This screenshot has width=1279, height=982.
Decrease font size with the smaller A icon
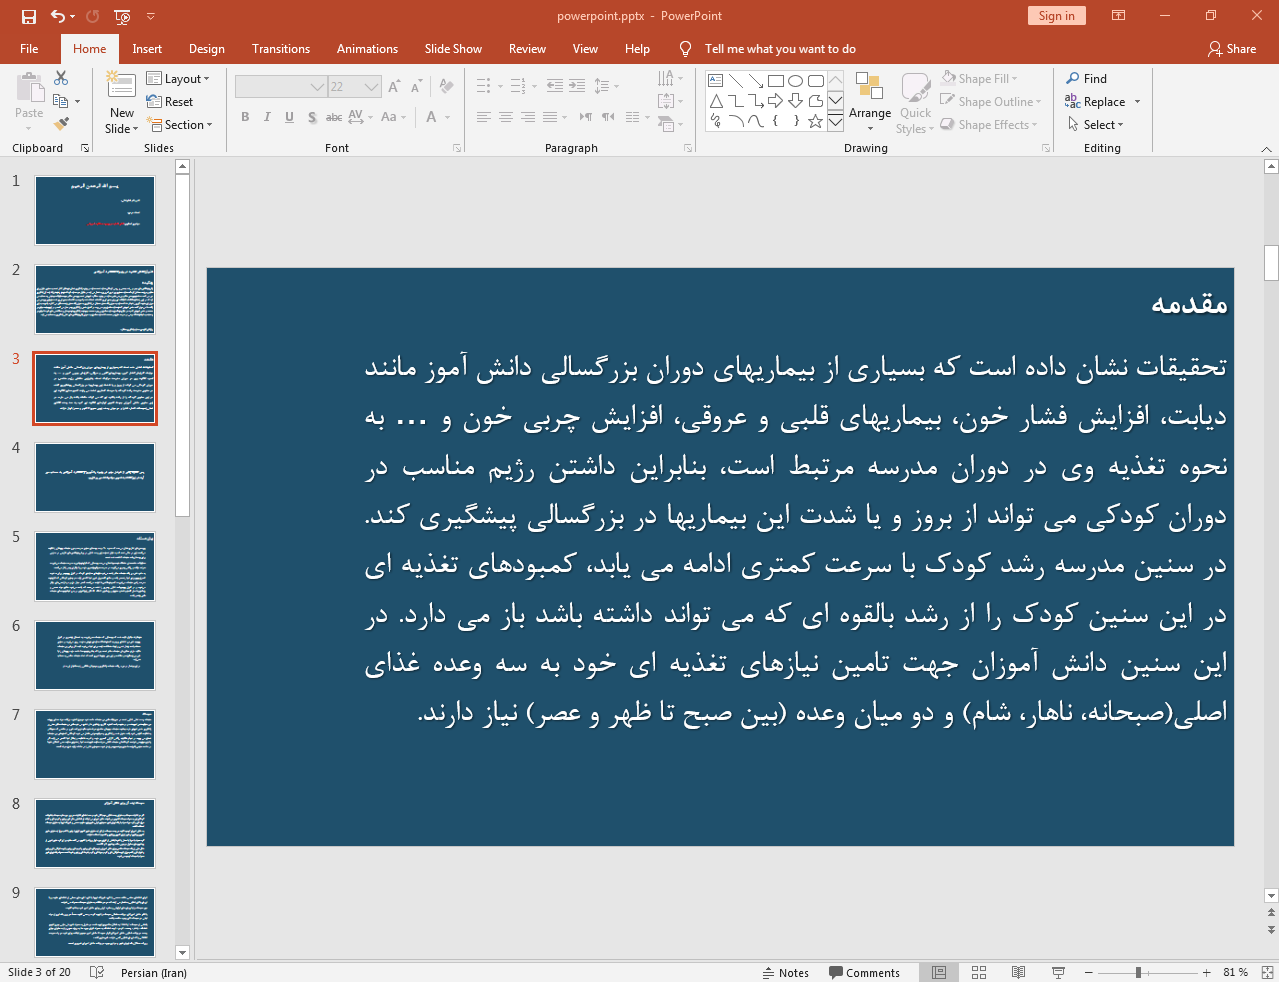click(x=416, y=87)
